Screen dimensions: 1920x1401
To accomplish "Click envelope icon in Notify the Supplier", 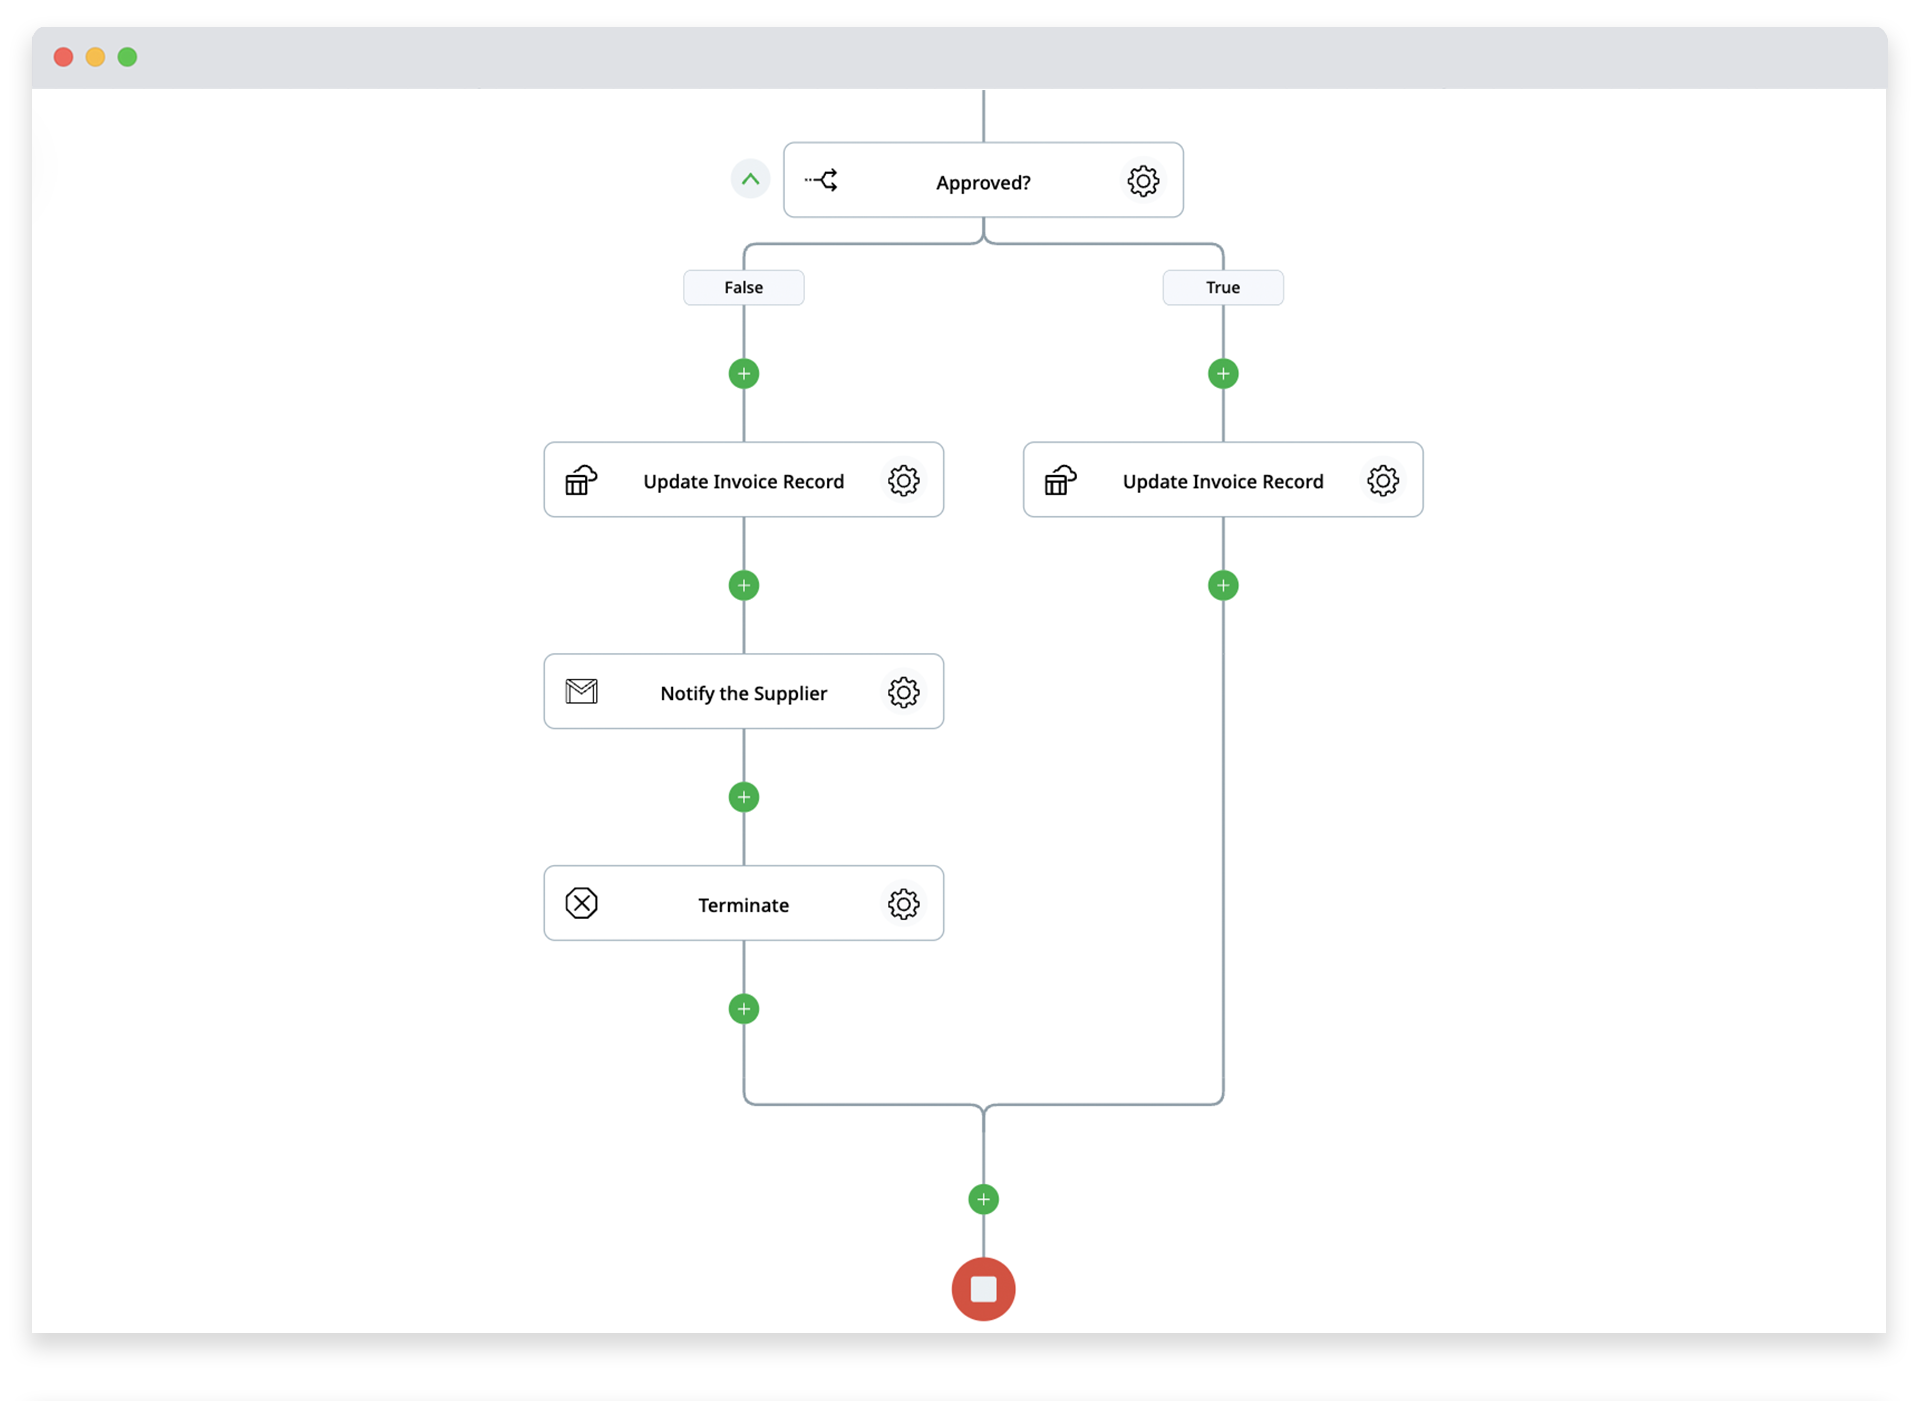I will pos(581,692).
